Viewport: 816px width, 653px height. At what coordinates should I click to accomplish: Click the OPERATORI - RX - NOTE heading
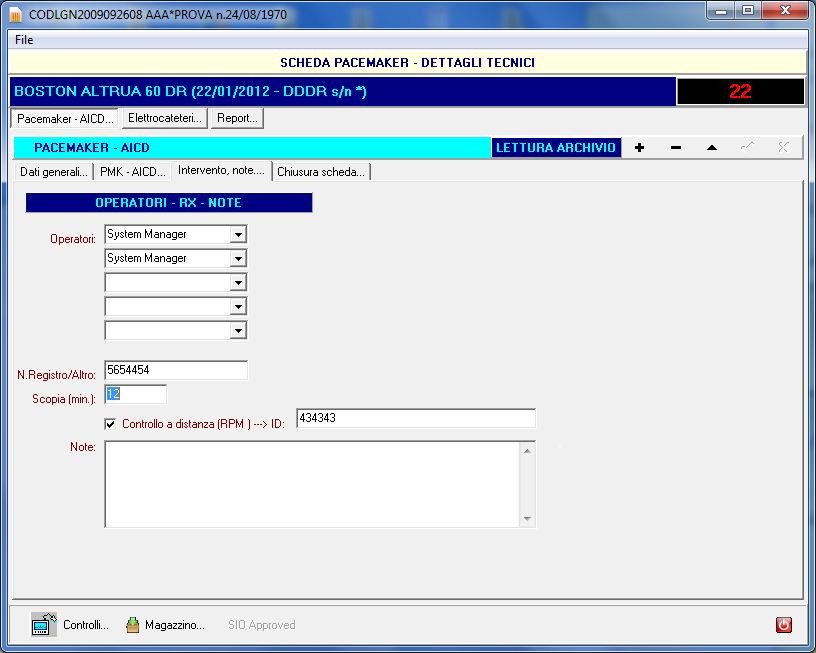(169, 202)
